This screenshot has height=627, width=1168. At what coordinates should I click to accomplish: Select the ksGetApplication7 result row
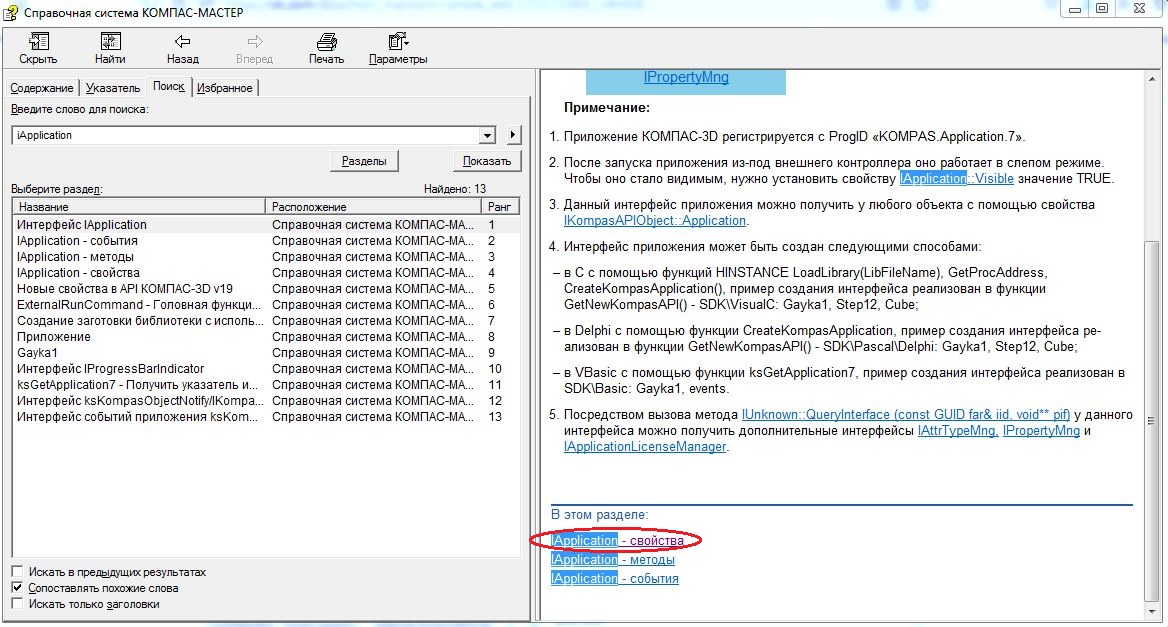[x=266, y=385]
